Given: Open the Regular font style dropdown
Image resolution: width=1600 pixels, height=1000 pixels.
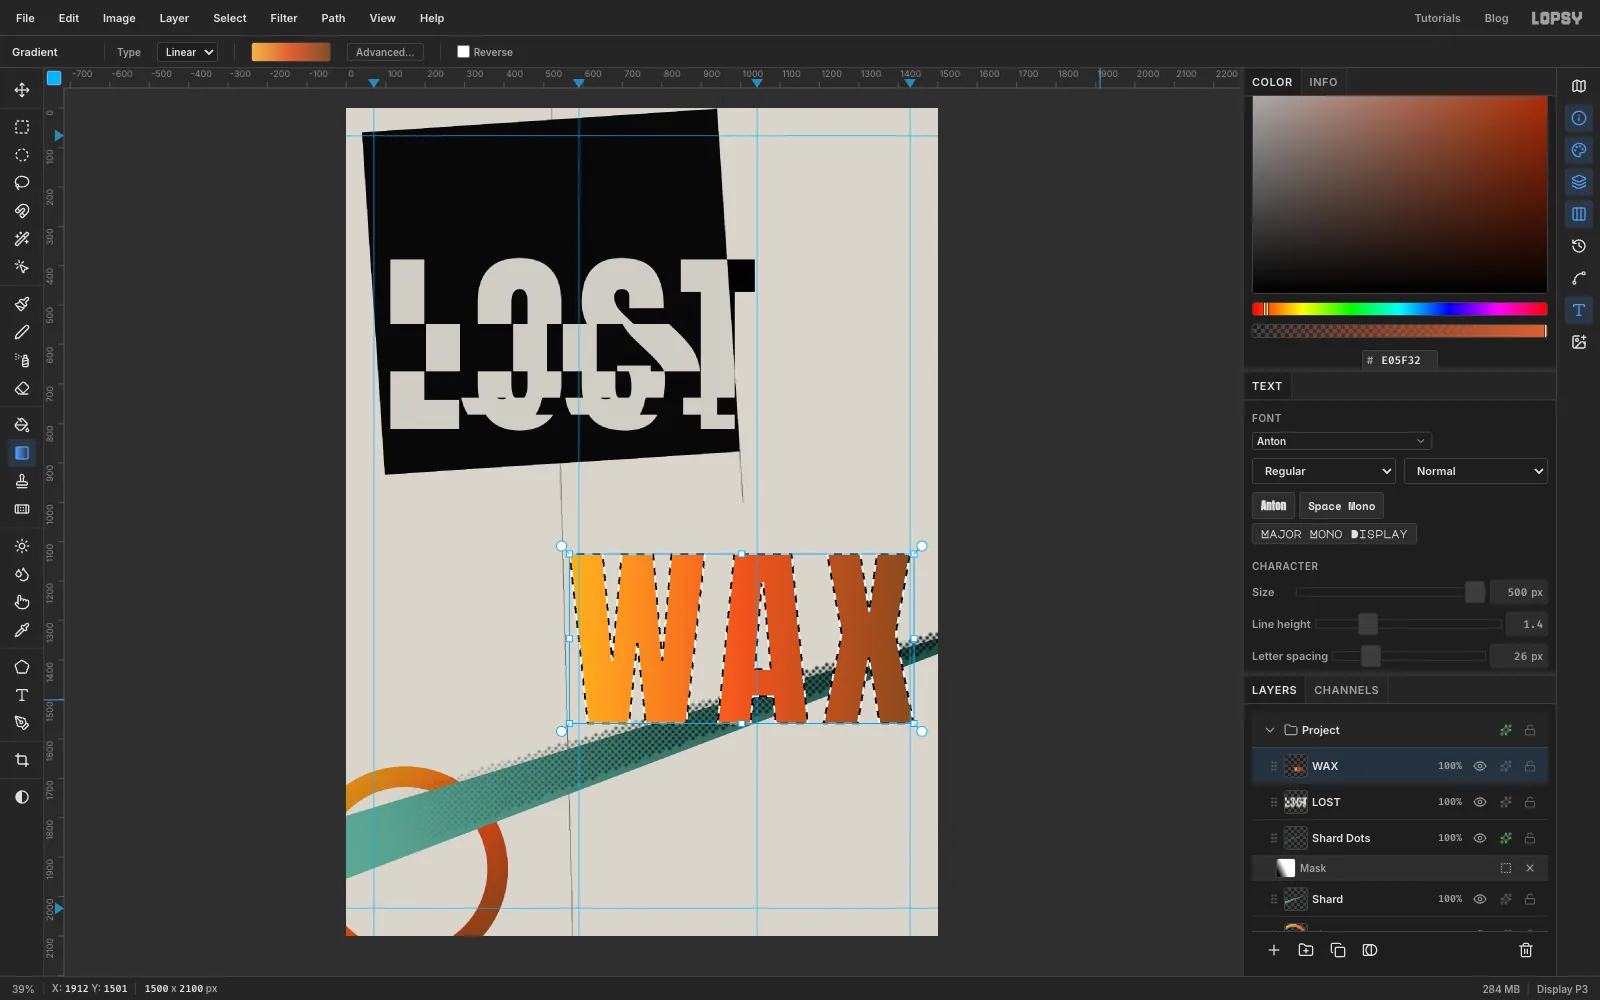Looking at the screenshot, I should click(x=1324, y=471).
